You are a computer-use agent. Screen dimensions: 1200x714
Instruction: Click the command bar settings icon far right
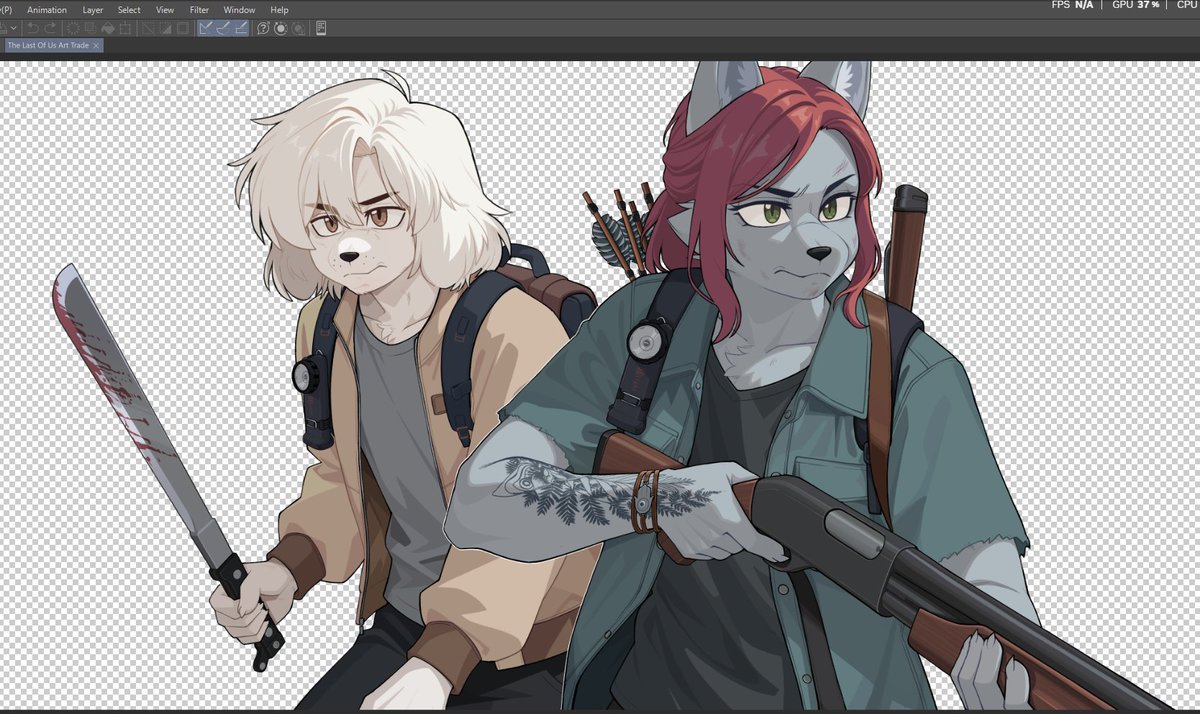pos(320,29)
